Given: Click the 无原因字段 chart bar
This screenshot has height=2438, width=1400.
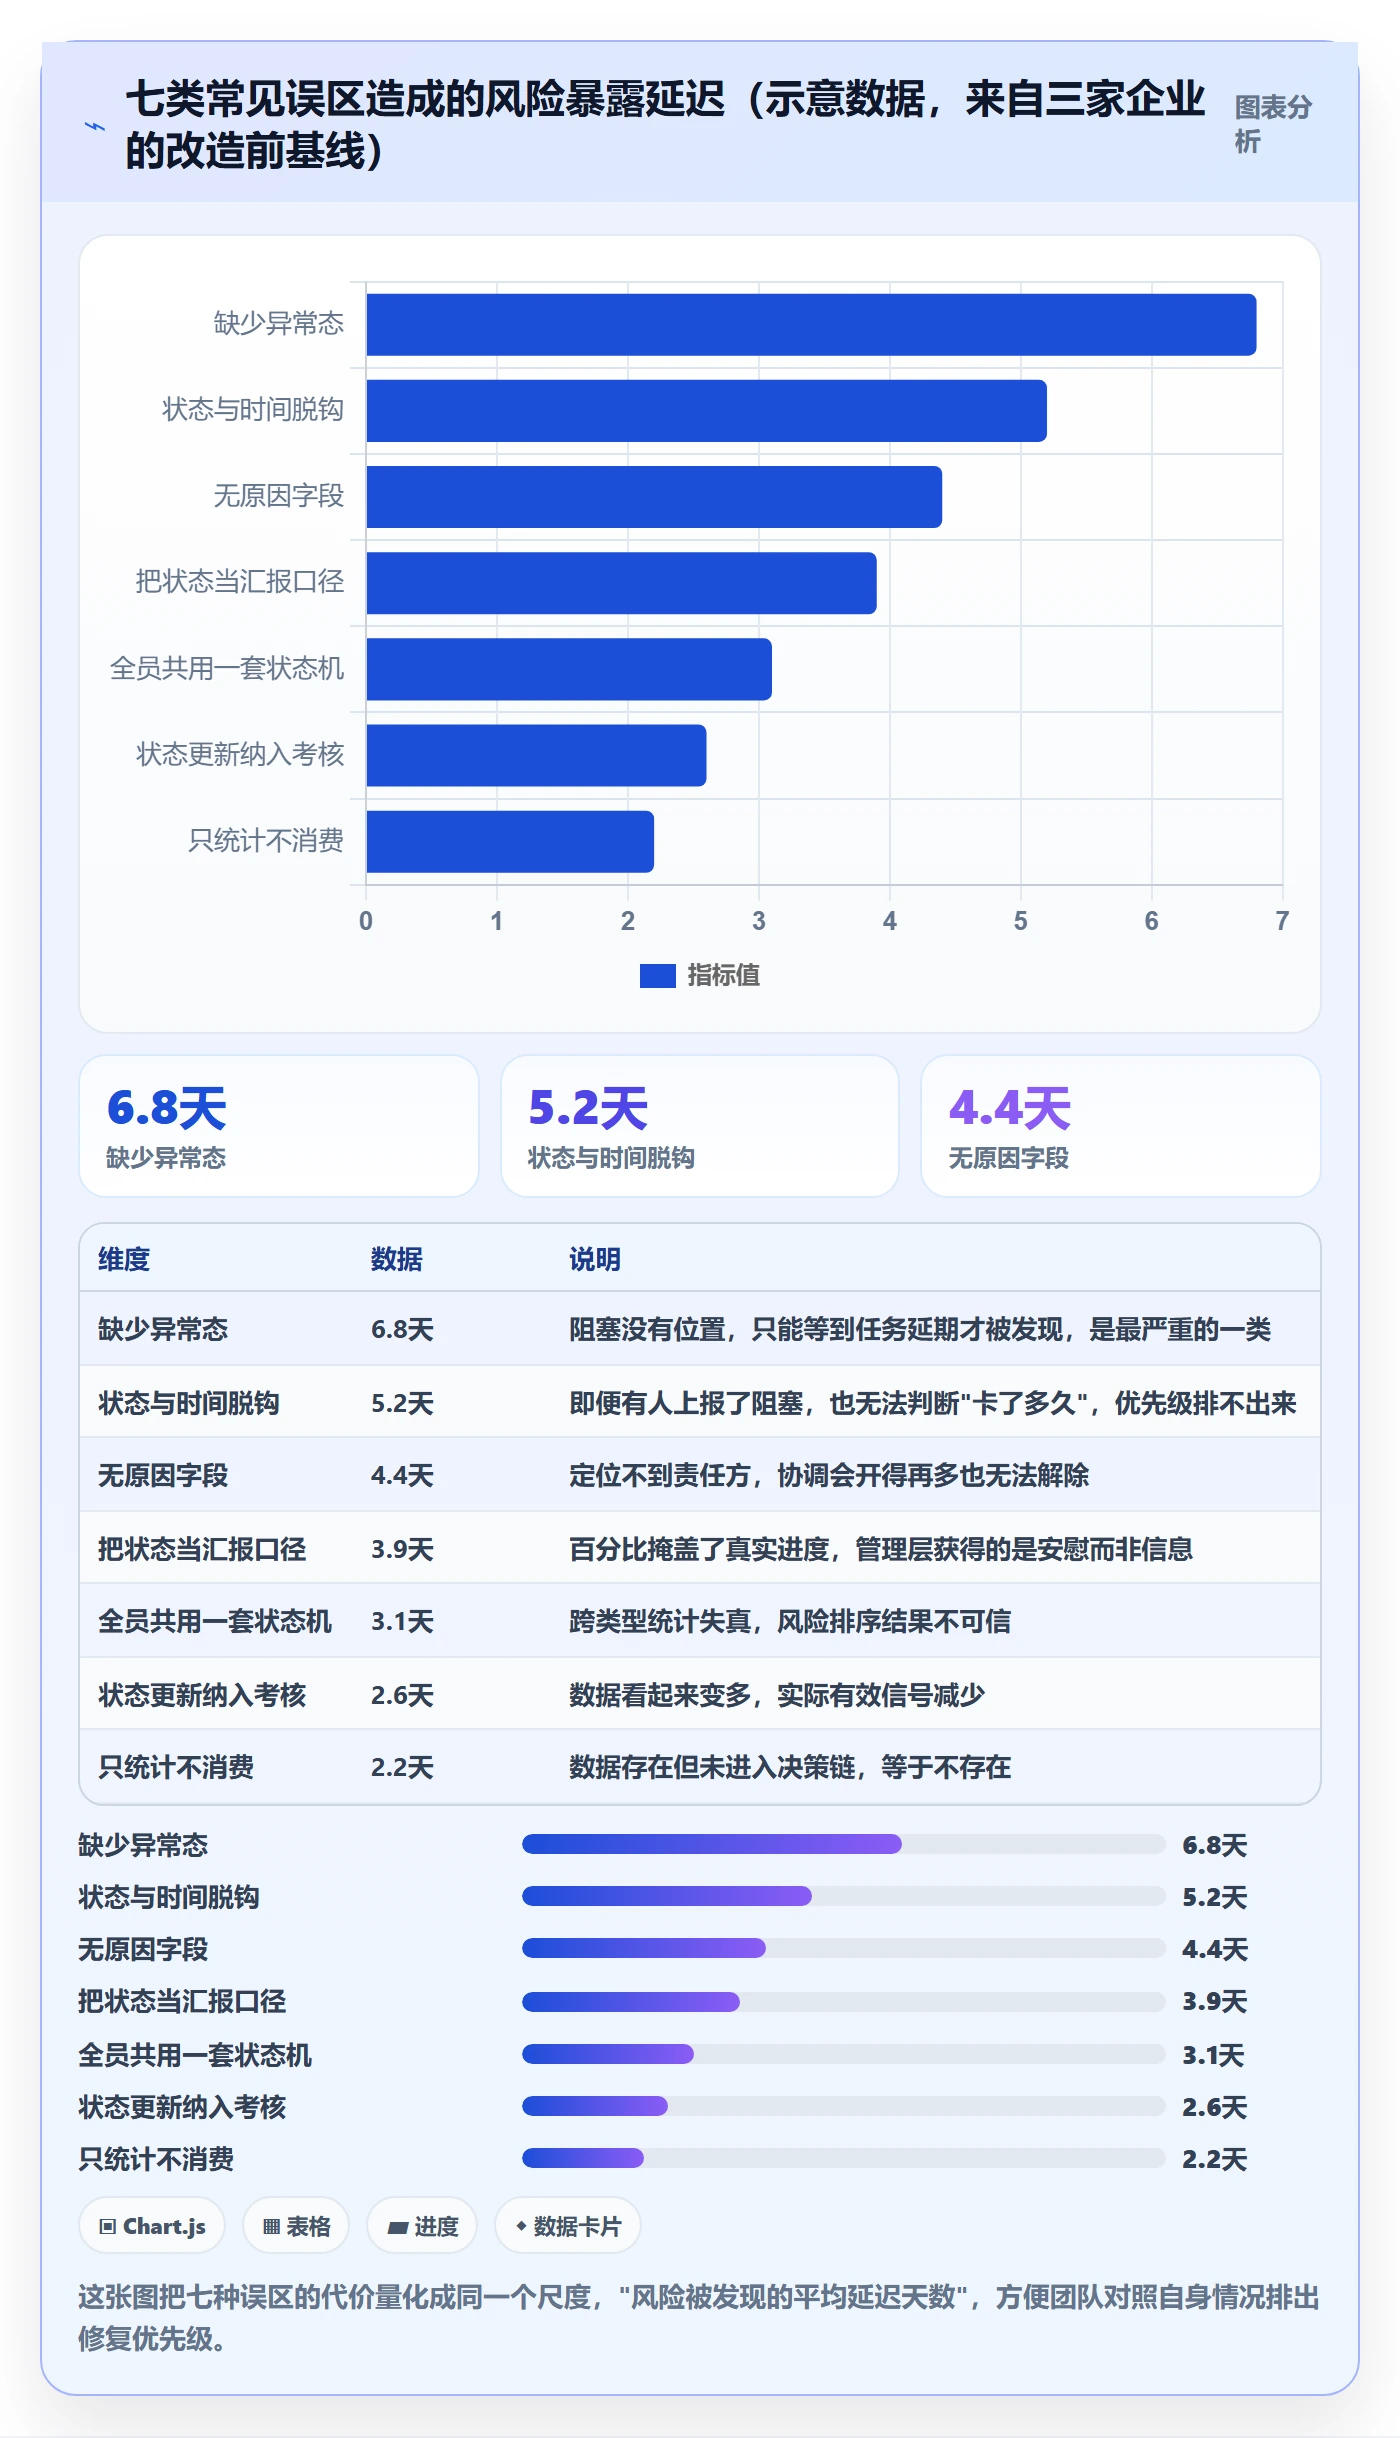Looking at the screenshot, I should click(x=654, y=496).
